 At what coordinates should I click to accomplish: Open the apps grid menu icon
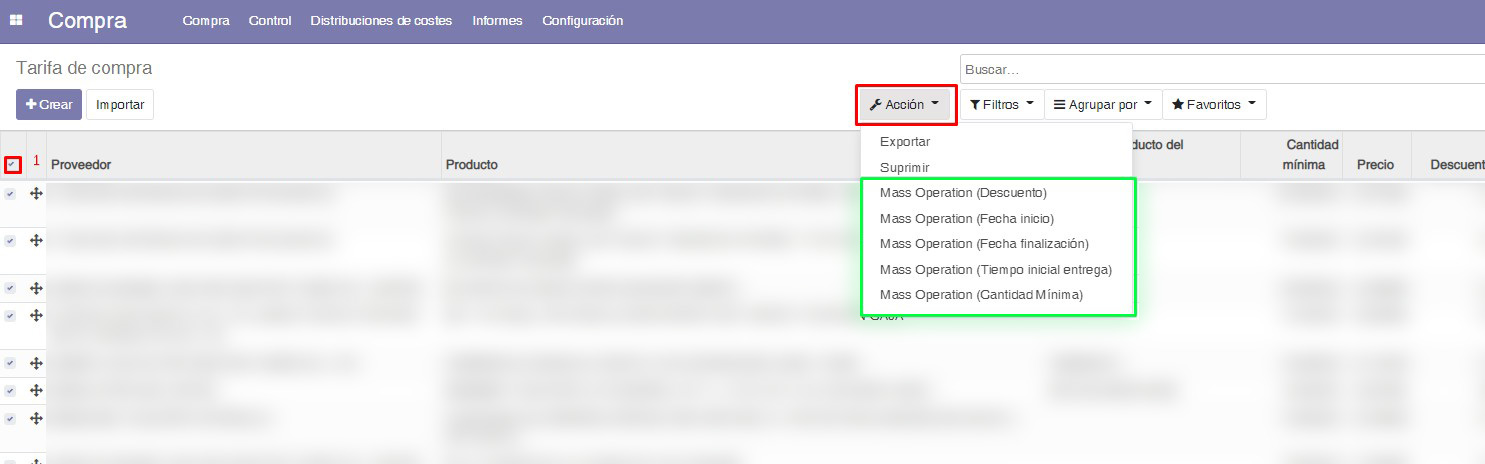[16, 21]
